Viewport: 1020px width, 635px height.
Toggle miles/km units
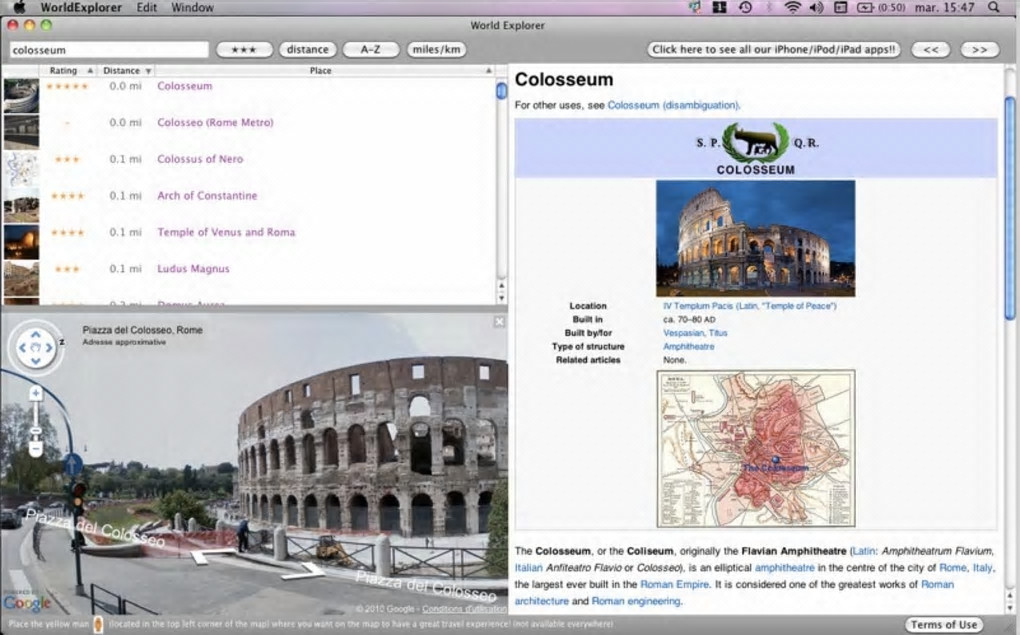pos(436,49)
